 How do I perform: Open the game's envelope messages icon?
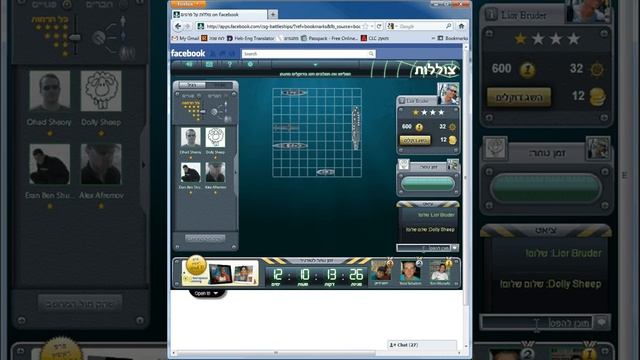pyautogui.click(x=209, y=64)
